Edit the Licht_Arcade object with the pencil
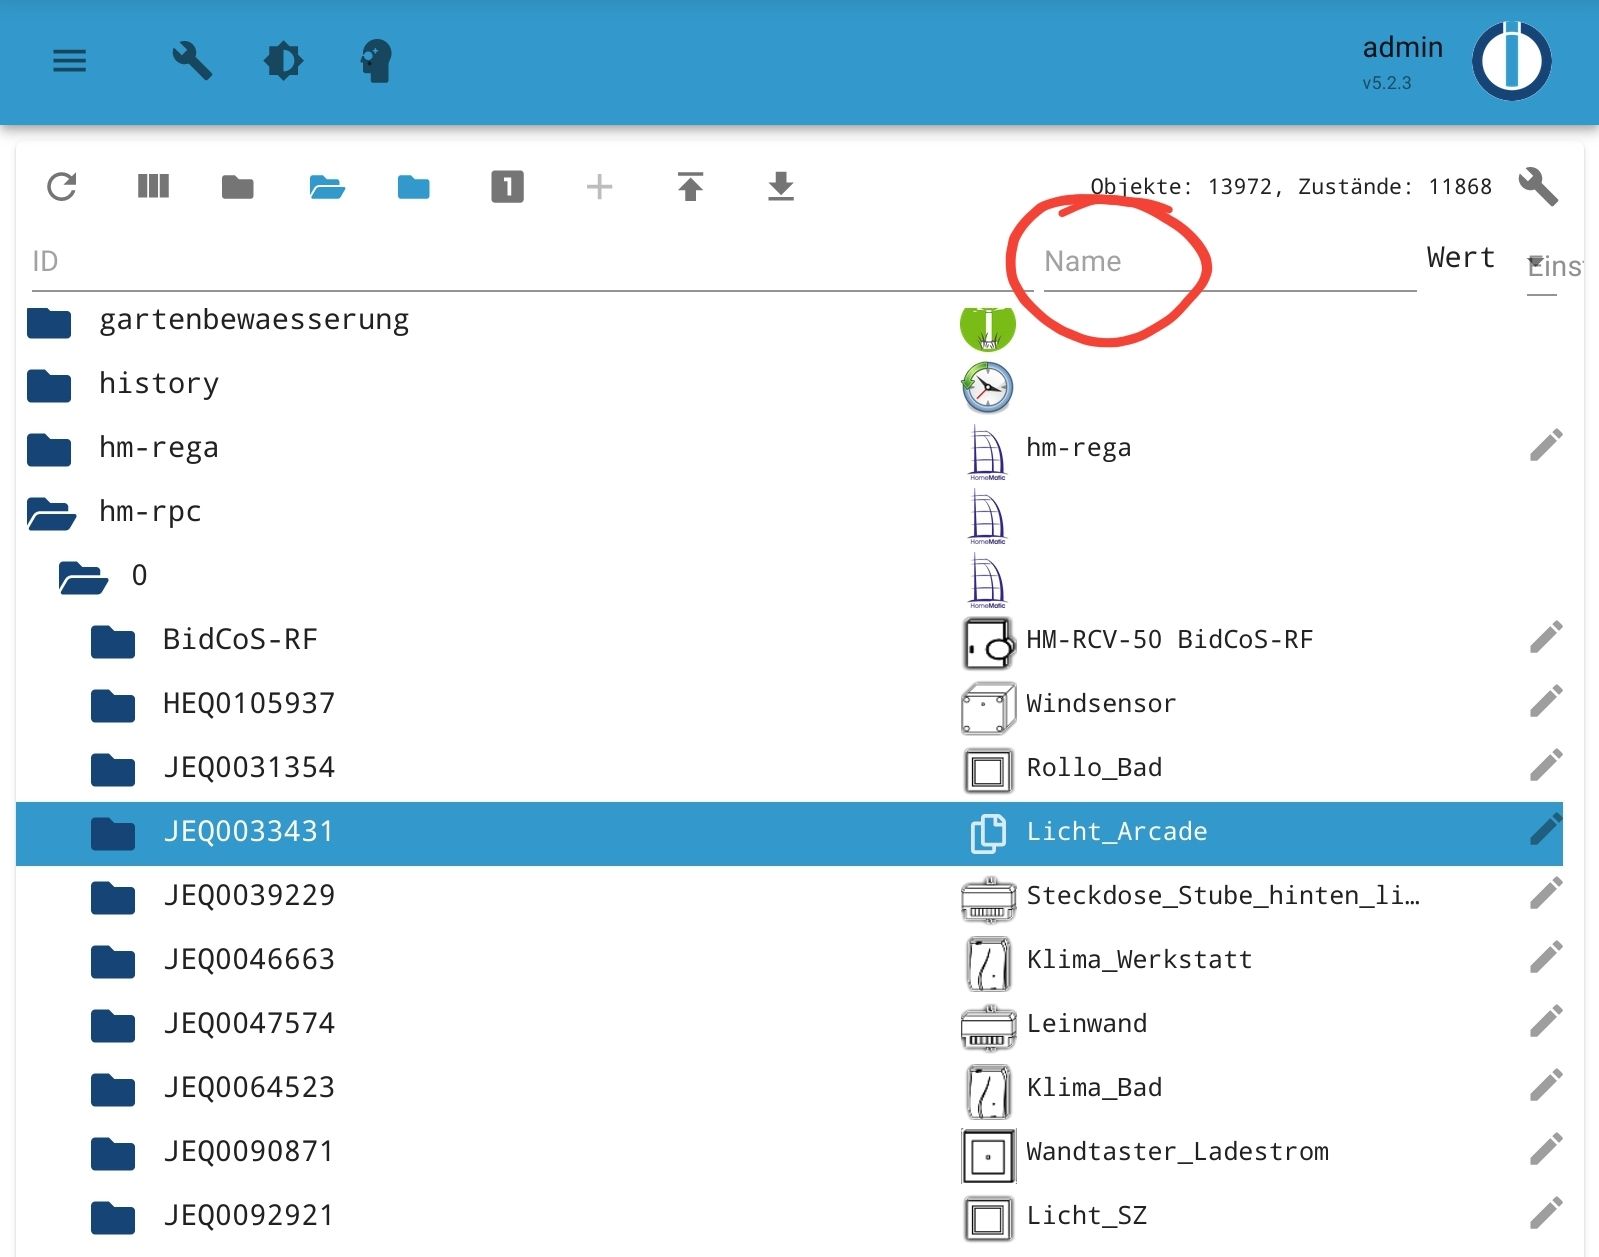The image size is (1599, 1257). coord(1546,829)
